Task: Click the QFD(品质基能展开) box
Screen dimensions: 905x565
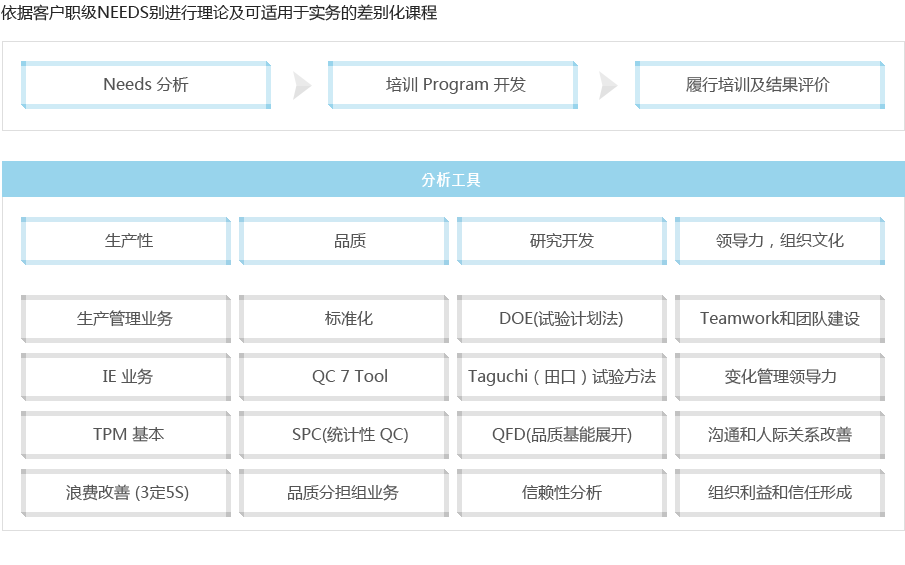Action: point(562,435)
